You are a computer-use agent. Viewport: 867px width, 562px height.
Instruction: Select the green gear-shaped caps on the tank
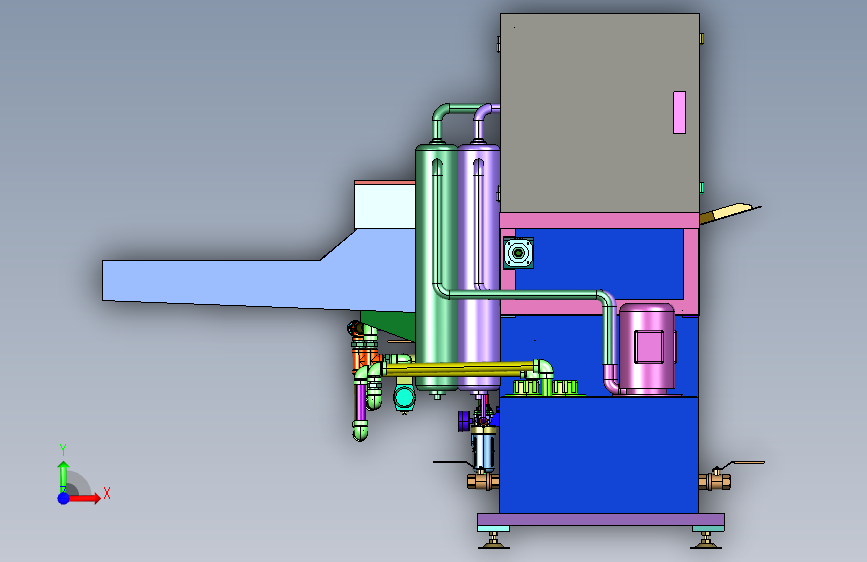[x=545, y=387]
